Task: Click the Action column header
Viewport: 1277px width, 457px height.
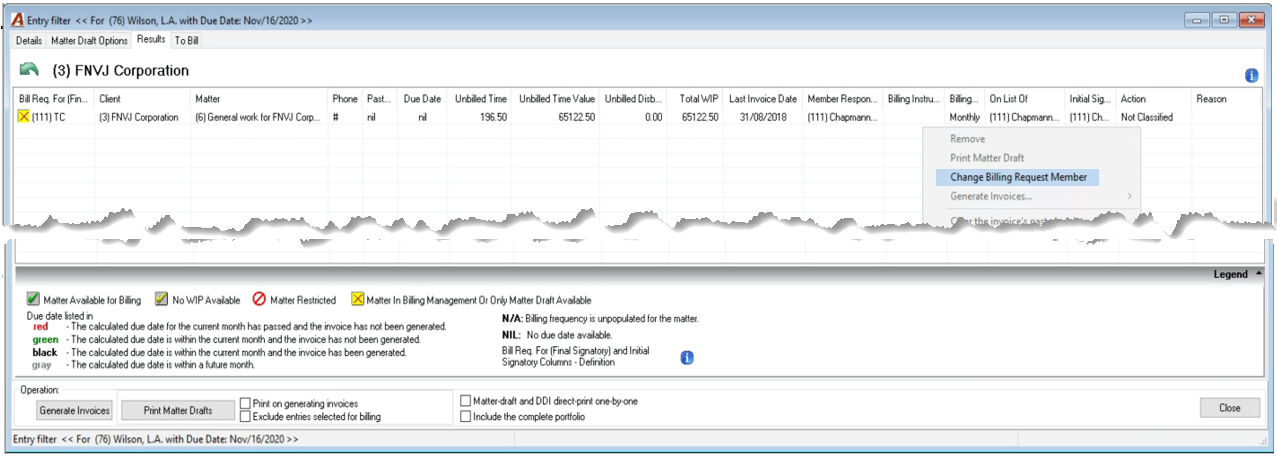Action: (1154, 99)
